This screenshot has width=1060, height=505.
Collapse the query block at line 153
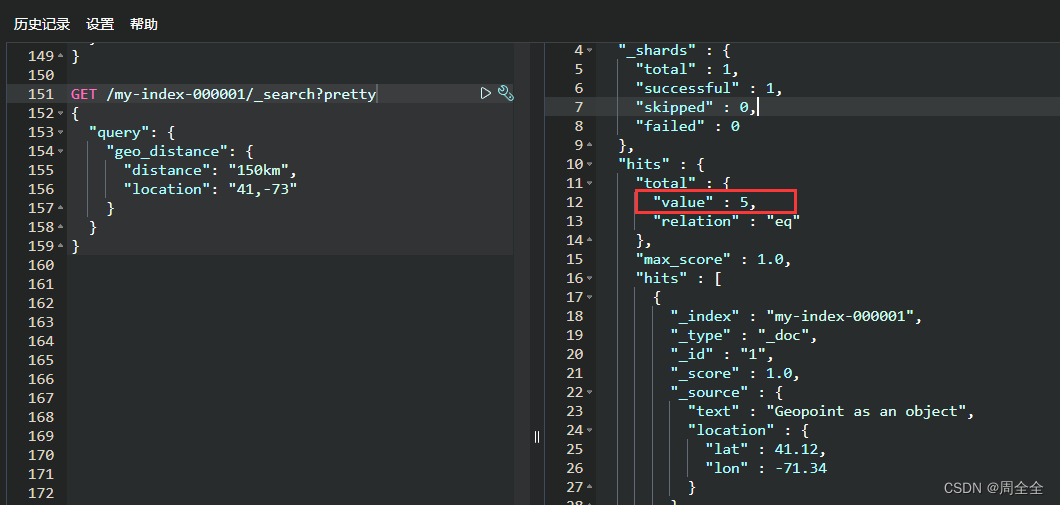(x=62, y=132)
